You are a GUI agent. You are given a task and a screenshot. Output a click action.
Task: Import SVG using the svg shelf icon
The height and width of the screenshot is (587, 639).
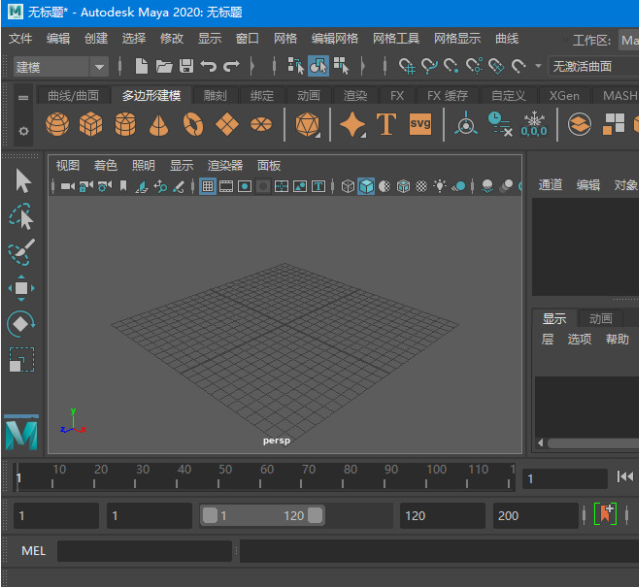pos(420,124)
